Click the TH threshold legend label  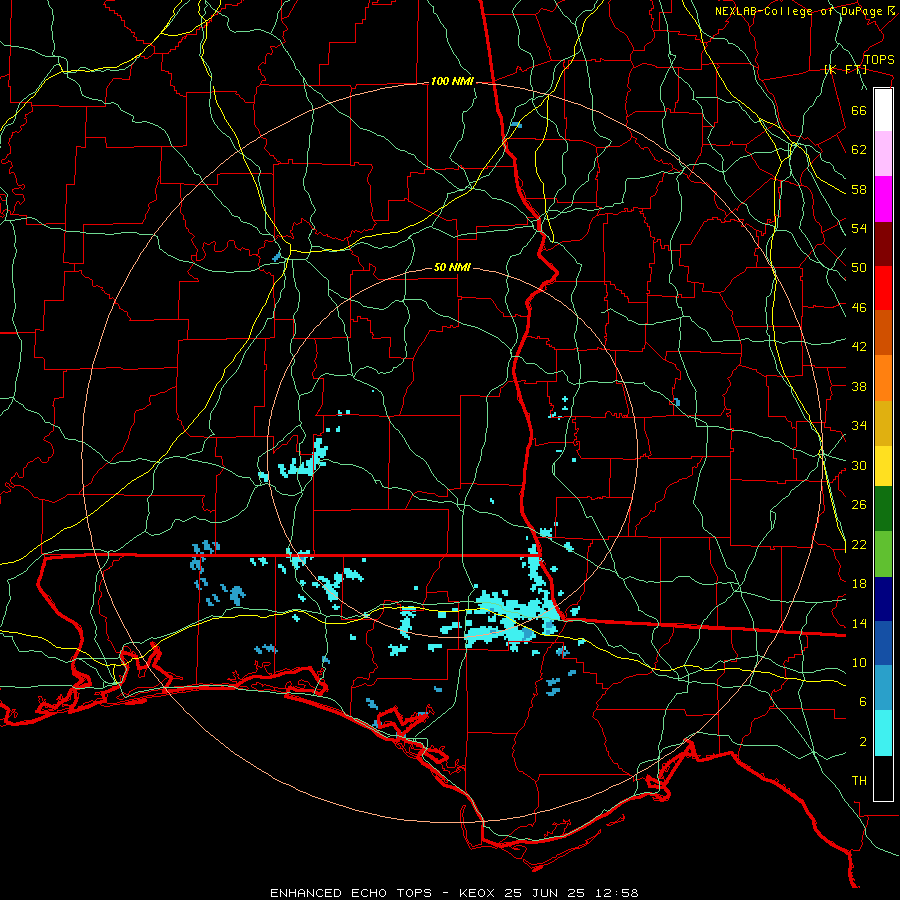859,781
